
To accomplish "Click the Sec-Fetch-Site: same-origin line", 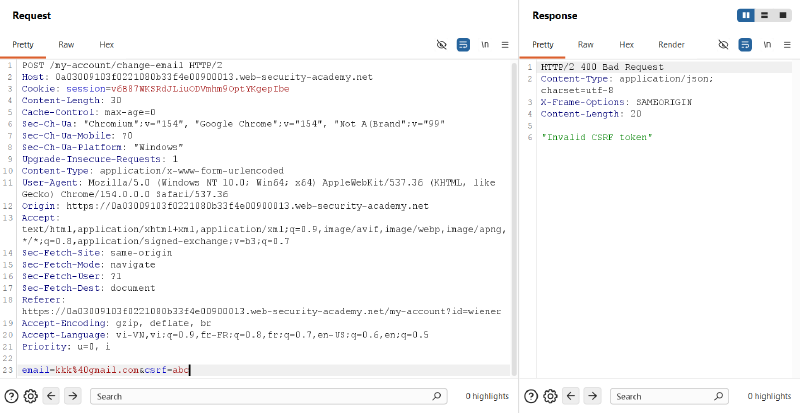I will tap(97, 253).
